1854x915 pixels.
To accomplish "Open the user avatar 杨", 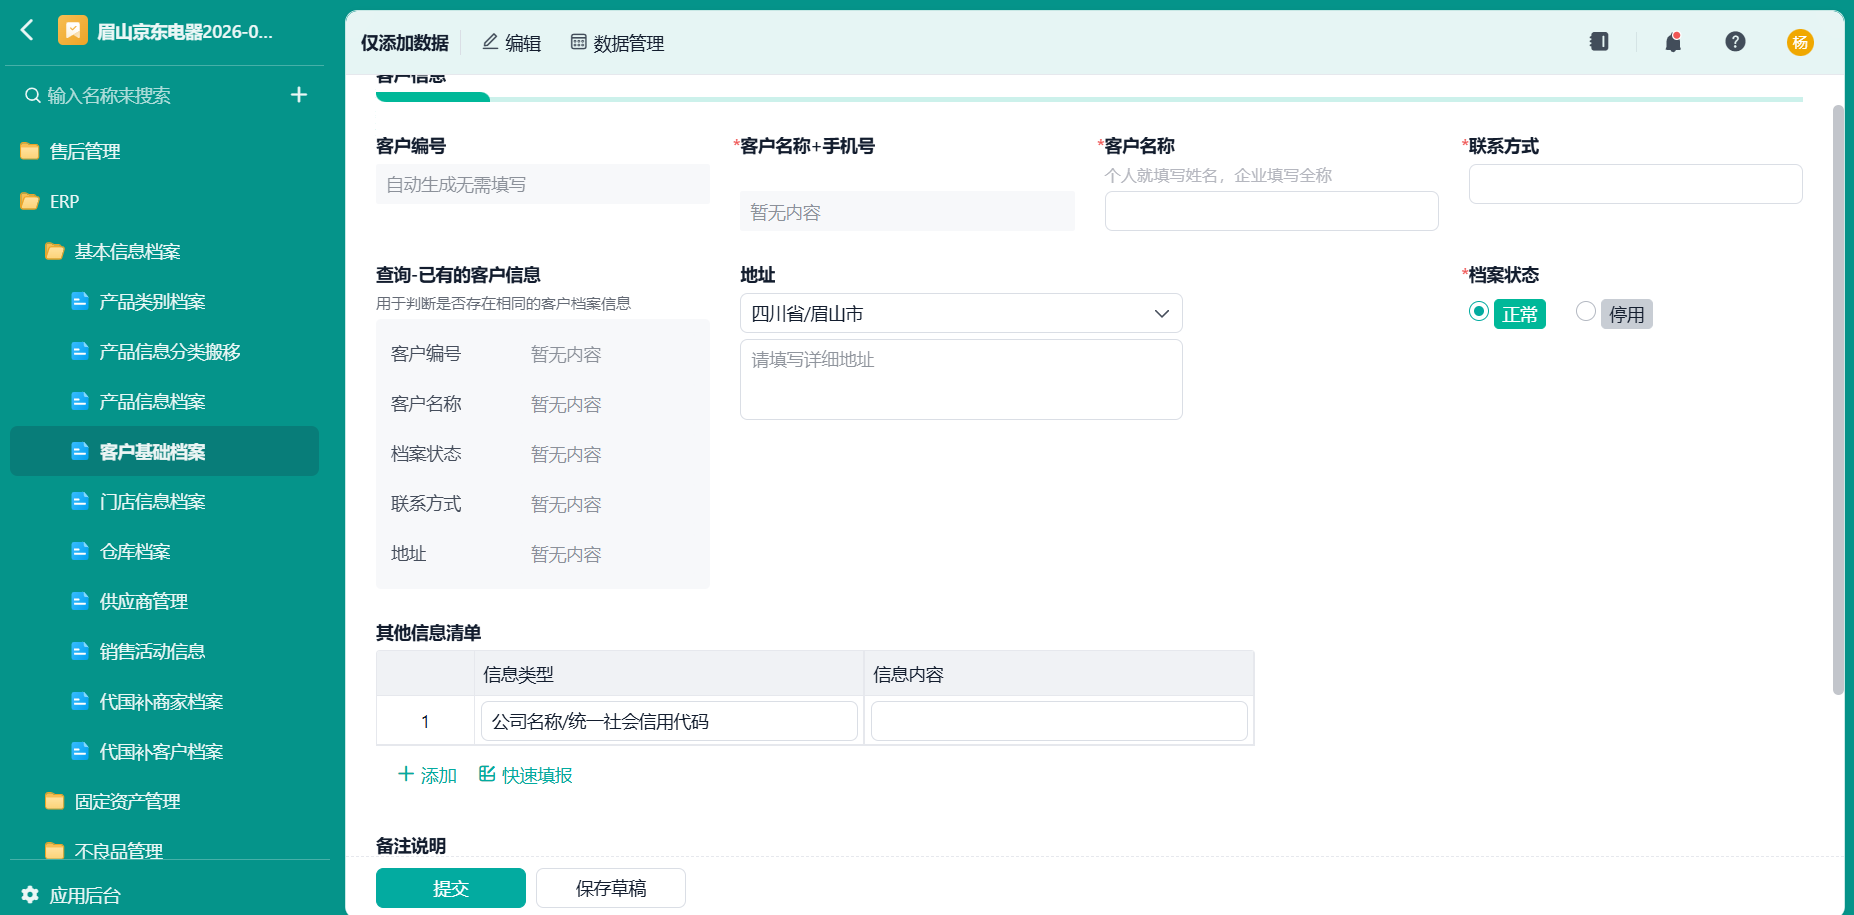I will (1800, 42).
